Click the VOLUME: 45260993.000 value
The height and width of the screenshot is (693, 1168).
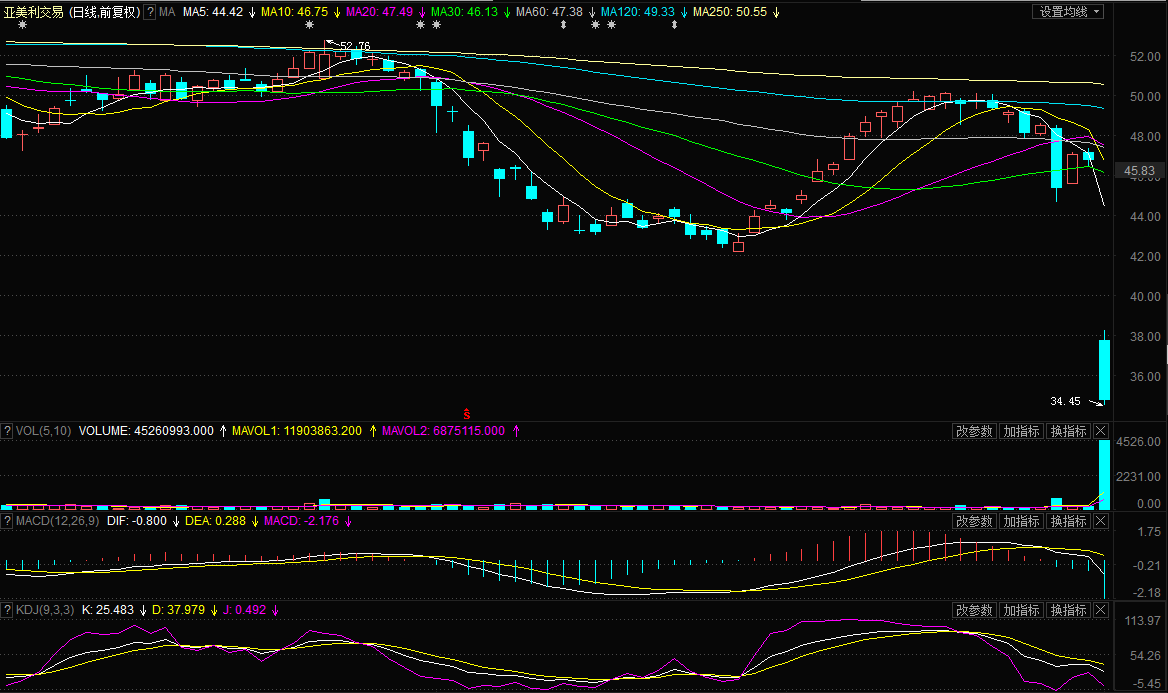(146, 431)
